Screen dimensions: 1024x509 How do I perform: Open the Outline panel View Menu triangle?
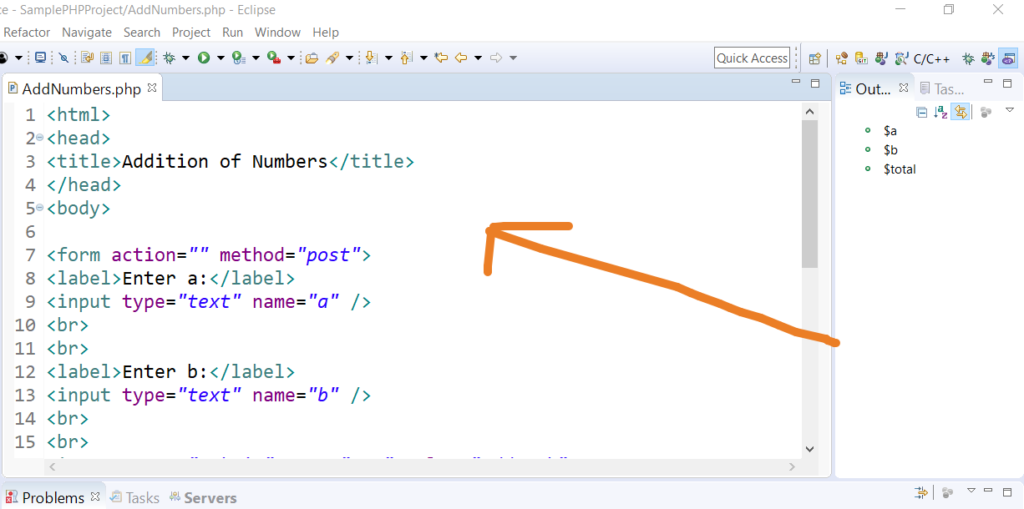point(1010,111)
